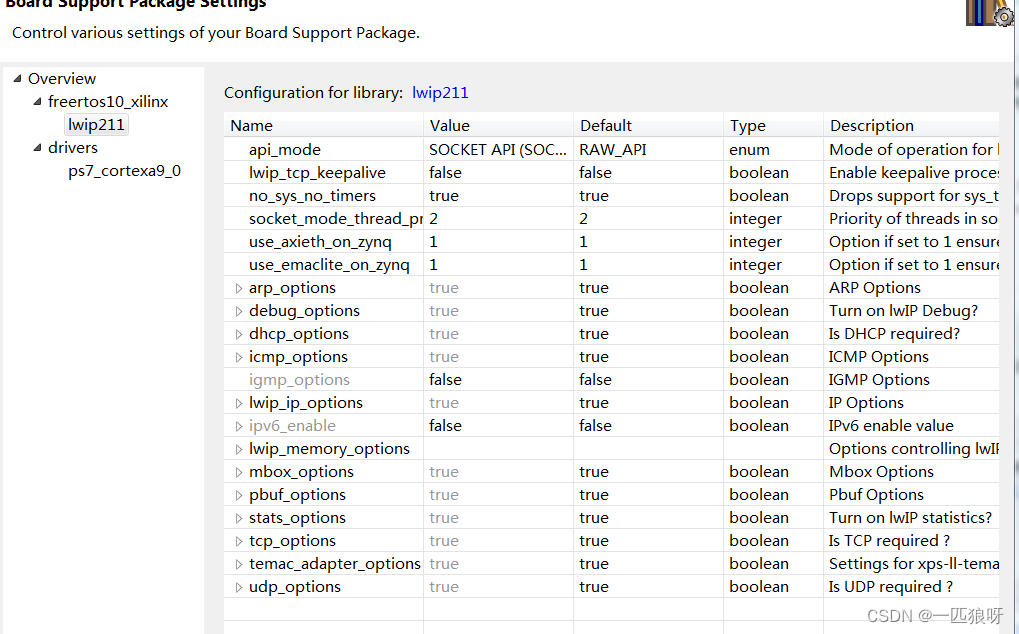This screenshot has height=634, width=1019.
Task: Select the drivers node in the sidebar
Action: pos(72,147)
